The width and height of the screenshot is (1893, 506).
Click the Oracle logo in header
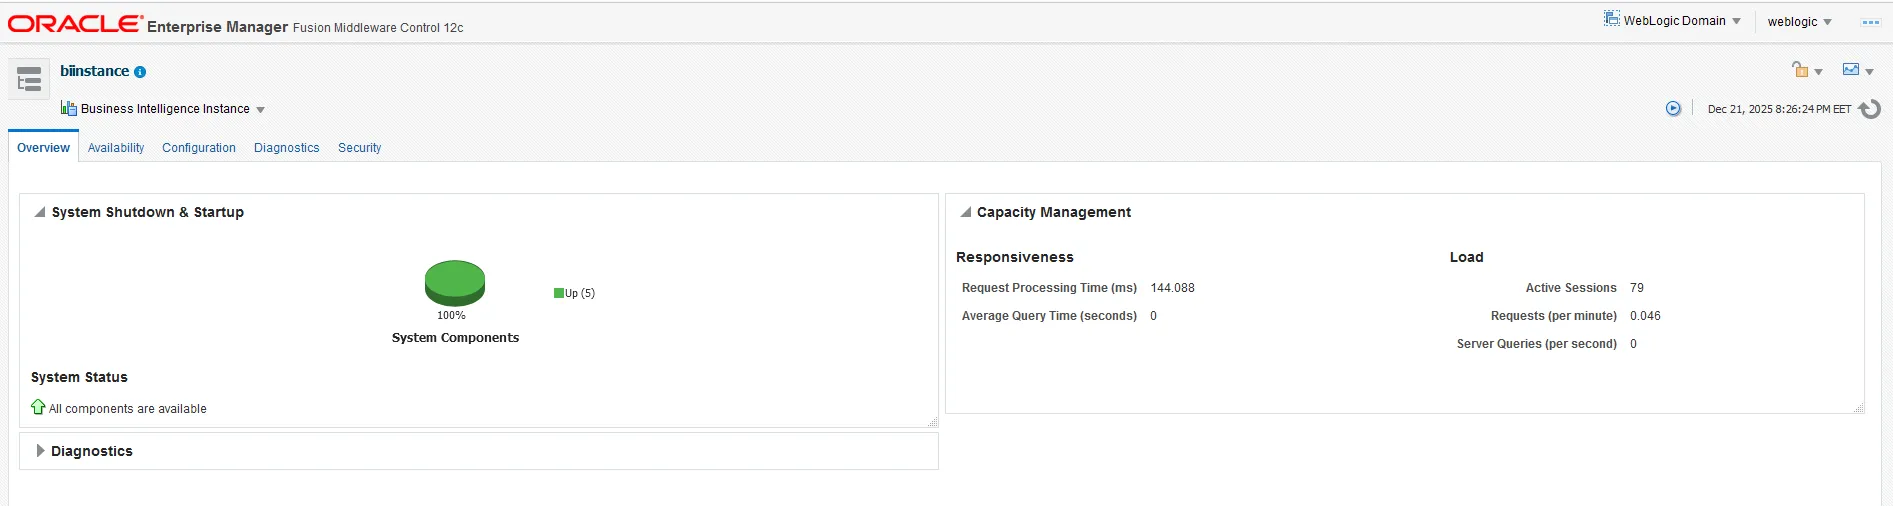click(75, 24)
